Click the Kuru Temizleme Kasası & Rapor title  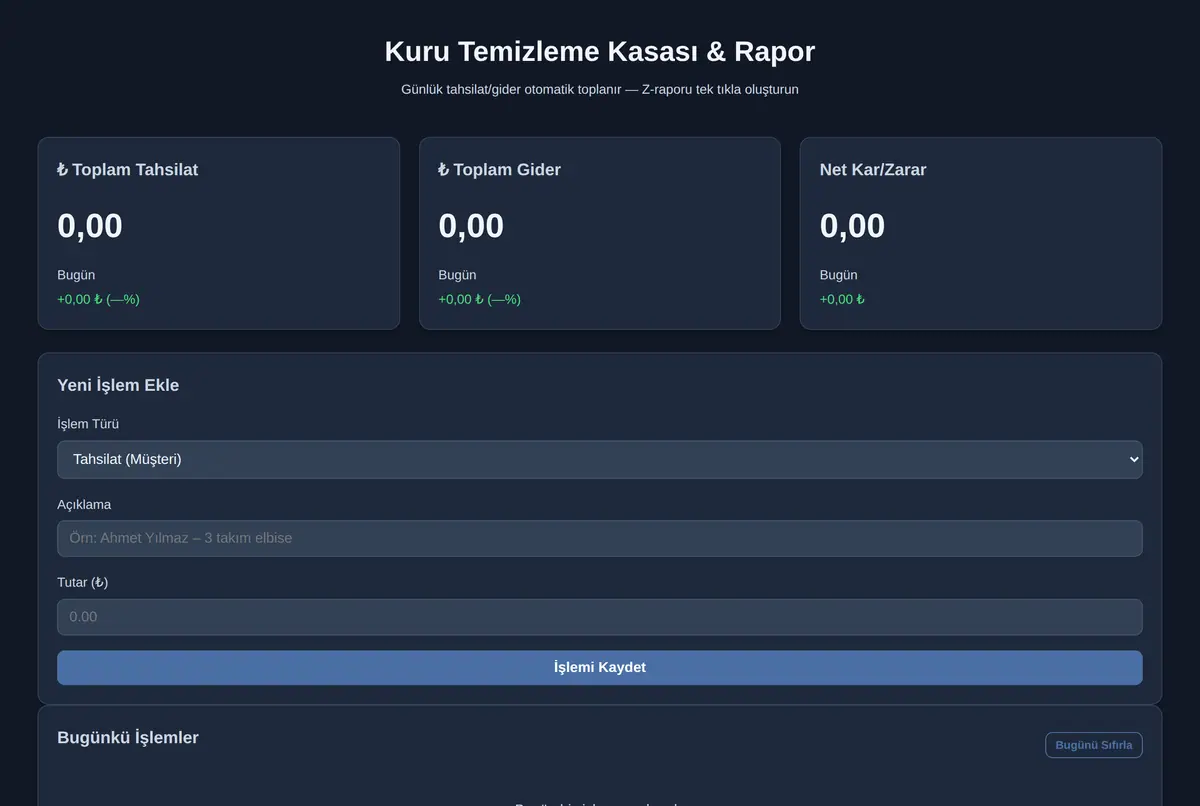pyautogui.click(x=600, y=52)
